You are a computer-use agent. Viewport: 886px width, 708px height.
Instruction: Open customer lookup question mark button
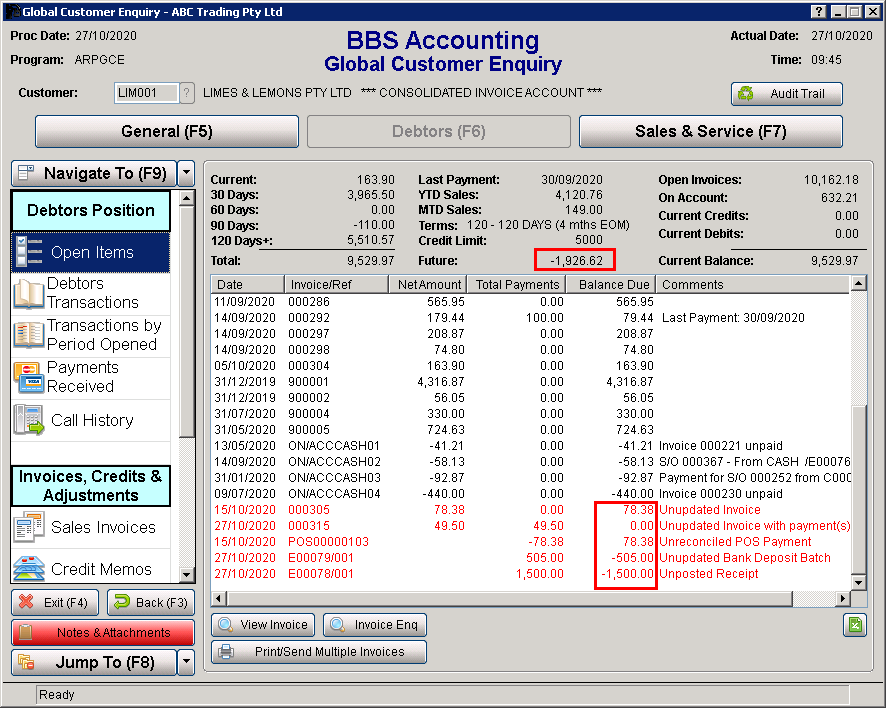pos(187,93)
